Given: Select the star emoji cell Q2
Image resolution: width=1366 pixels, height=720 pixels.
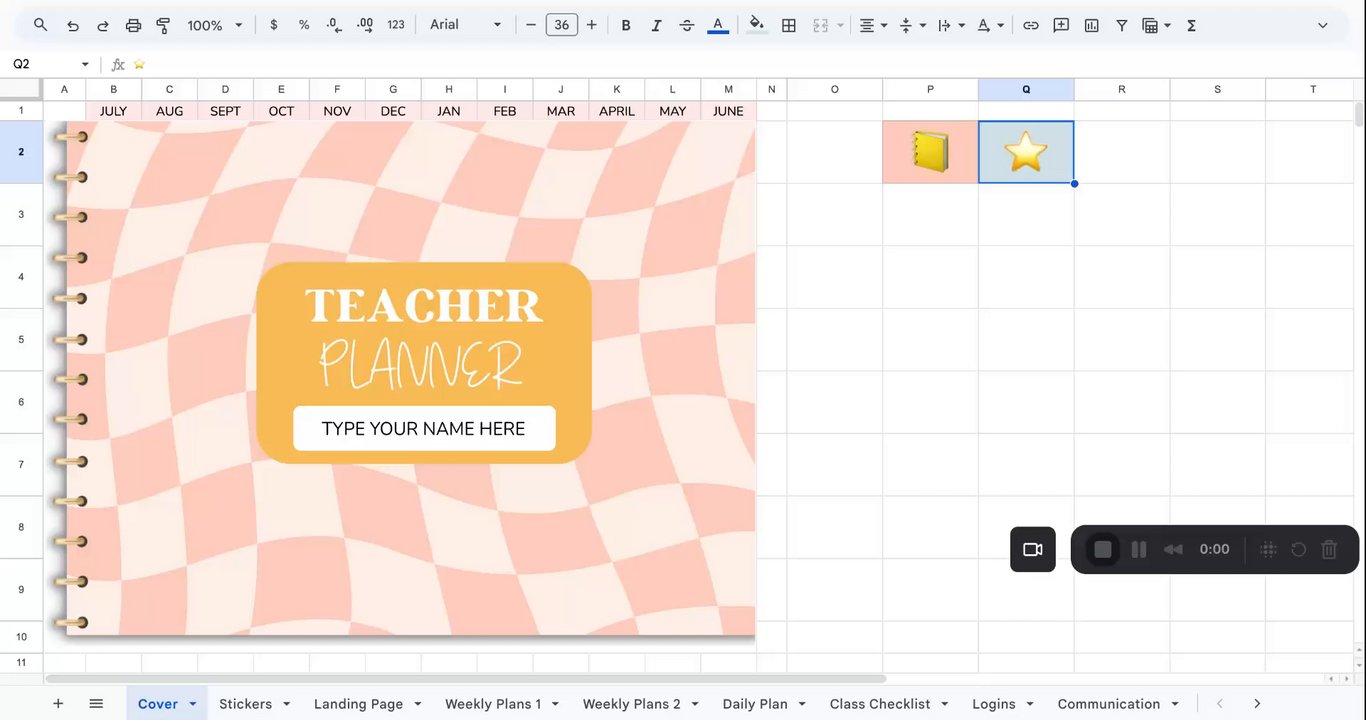Looking at the screenshot, I should (1026, 152).
